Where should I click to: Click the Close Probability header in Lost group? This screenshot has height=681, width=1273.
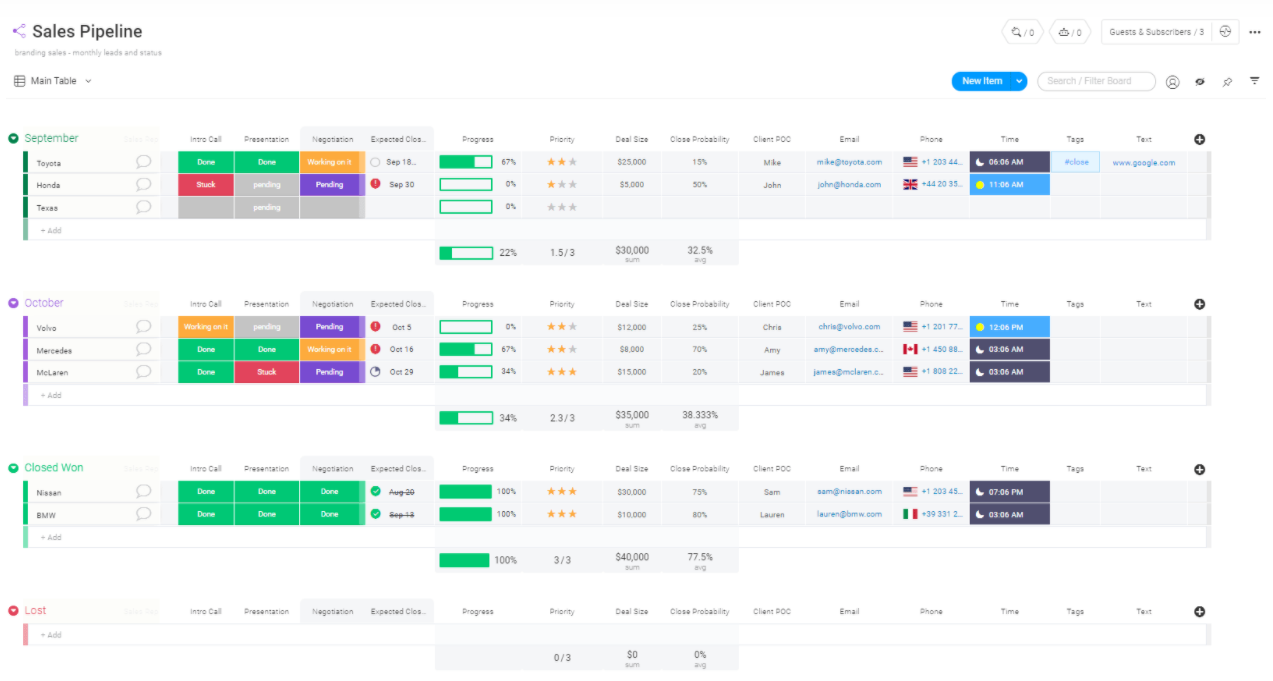pos(700,611)
